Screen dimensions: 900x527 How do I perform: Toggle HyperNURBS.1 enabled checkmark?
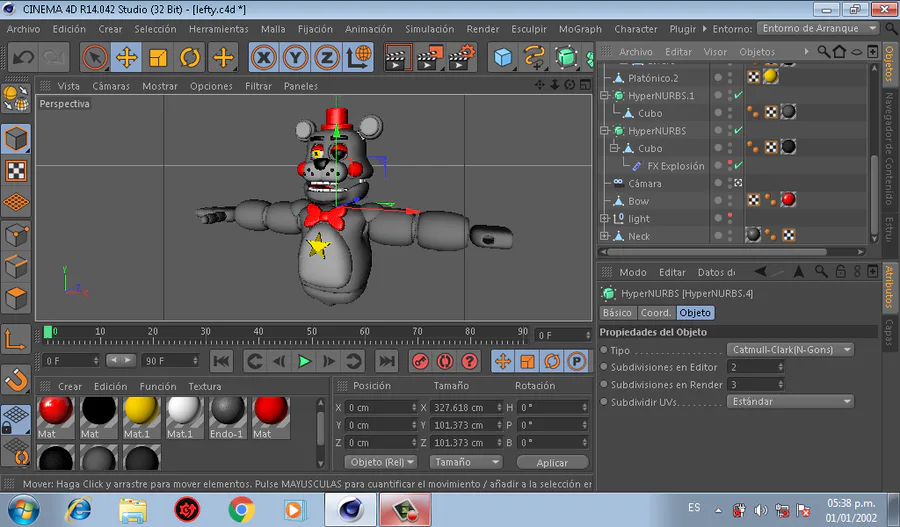739,95
